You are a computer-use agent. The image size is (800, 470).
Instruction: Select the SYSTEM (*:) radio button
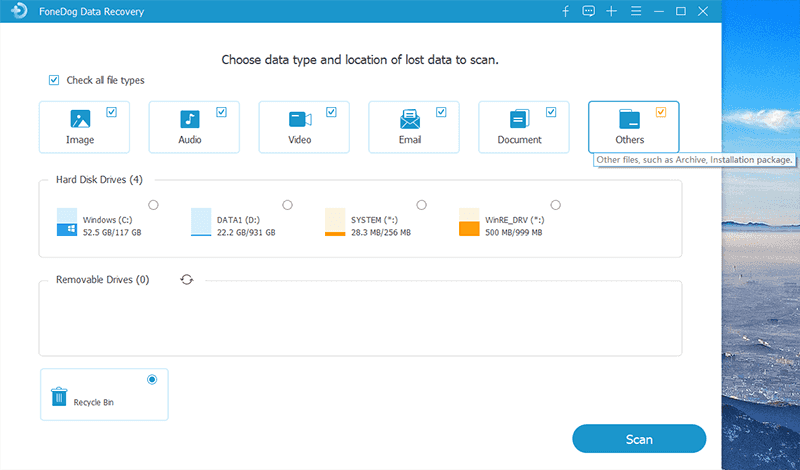[x=421, y=205]
